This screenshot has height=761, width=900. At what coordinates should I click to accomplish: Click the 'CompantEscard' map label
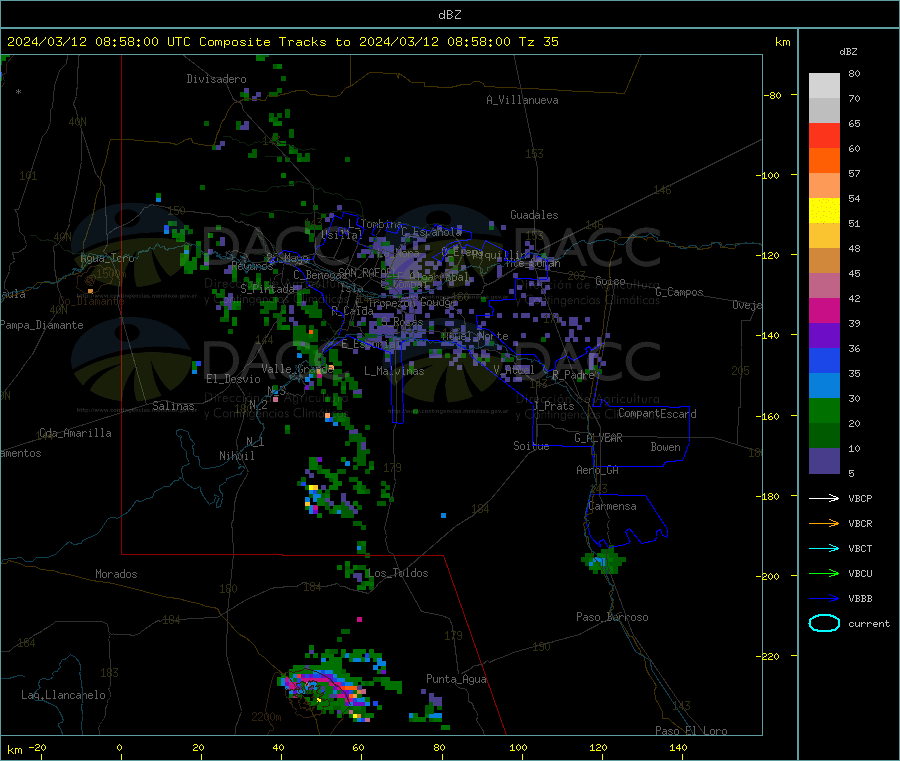(x=657, y=414)
